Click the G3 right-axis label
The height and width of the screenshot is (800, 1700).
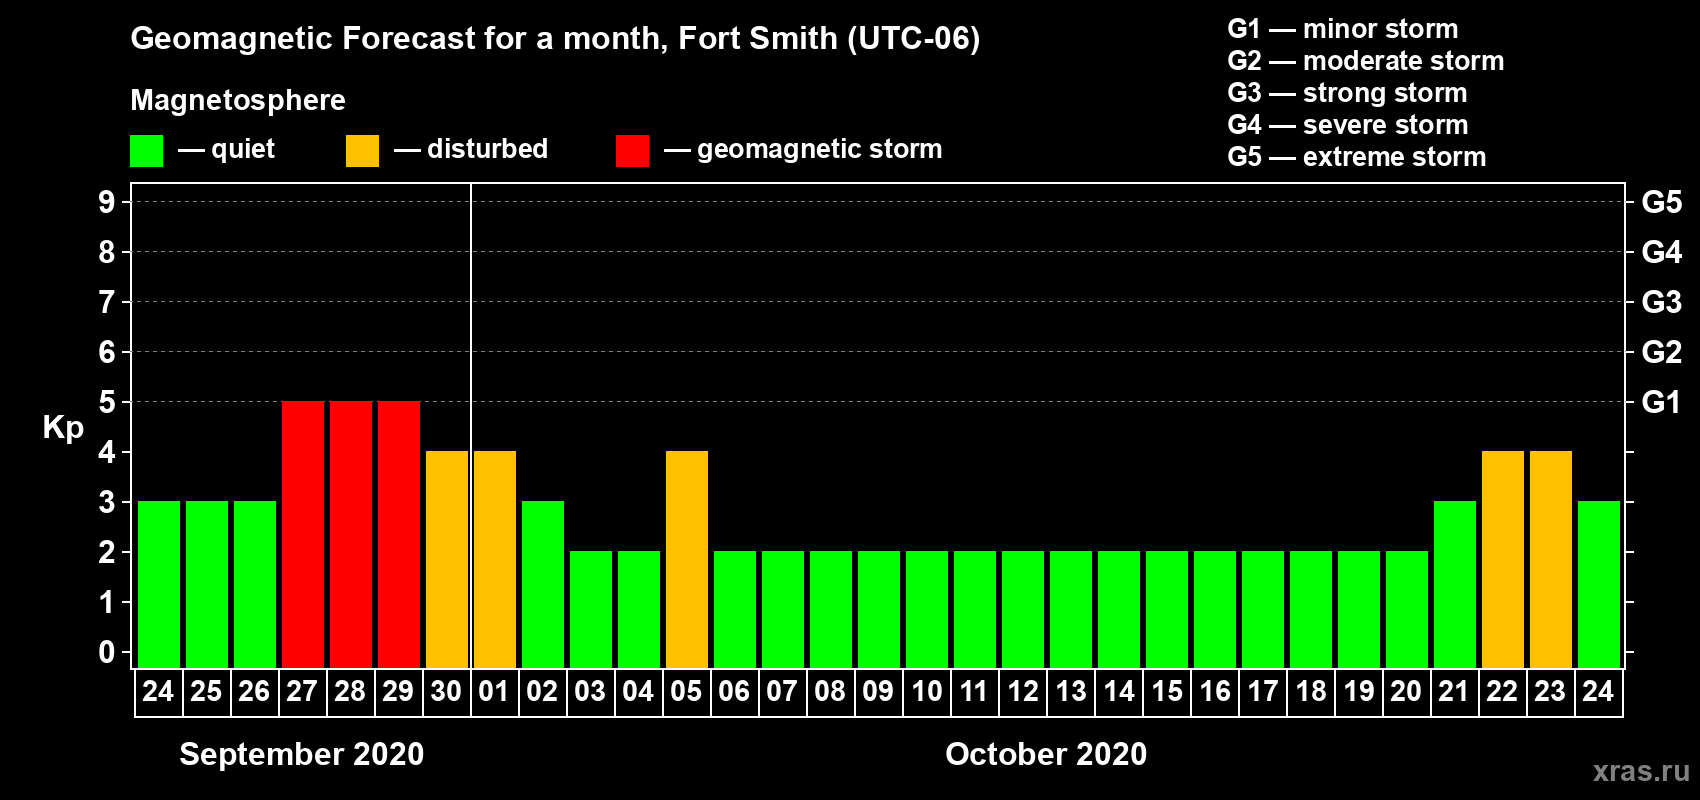tap(1661, 302)
